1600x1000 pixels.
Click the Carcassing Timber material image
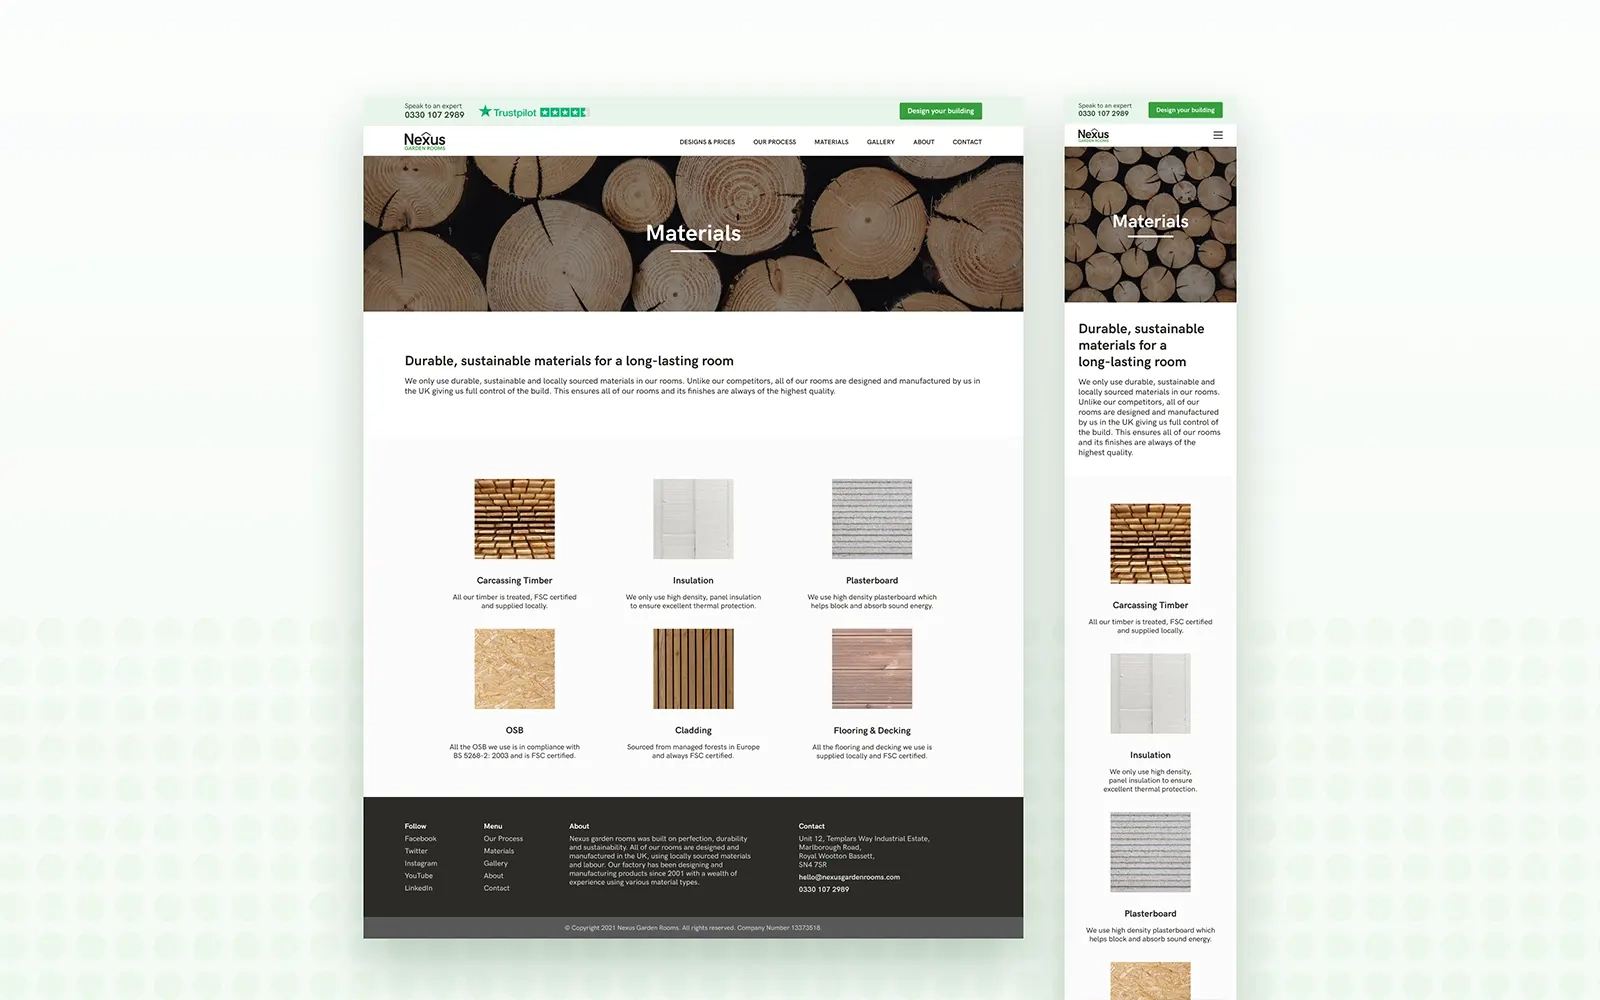pos(514,518)
